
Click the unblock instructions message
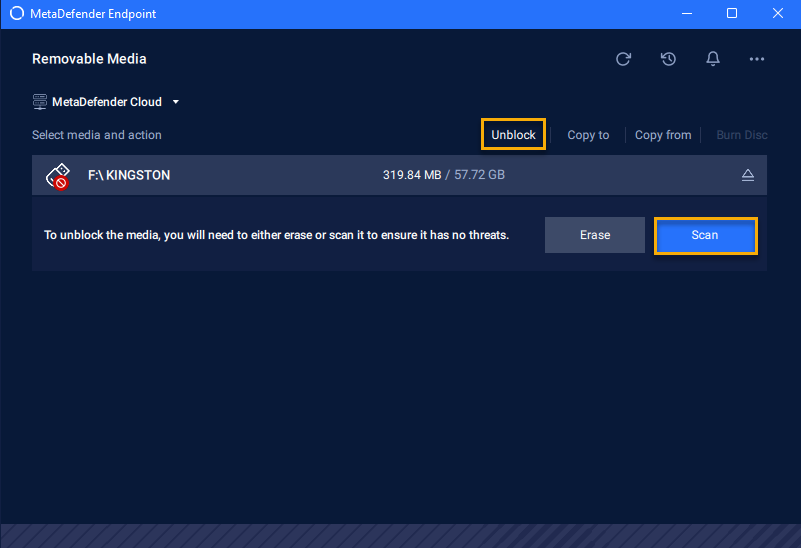[276, 235]
